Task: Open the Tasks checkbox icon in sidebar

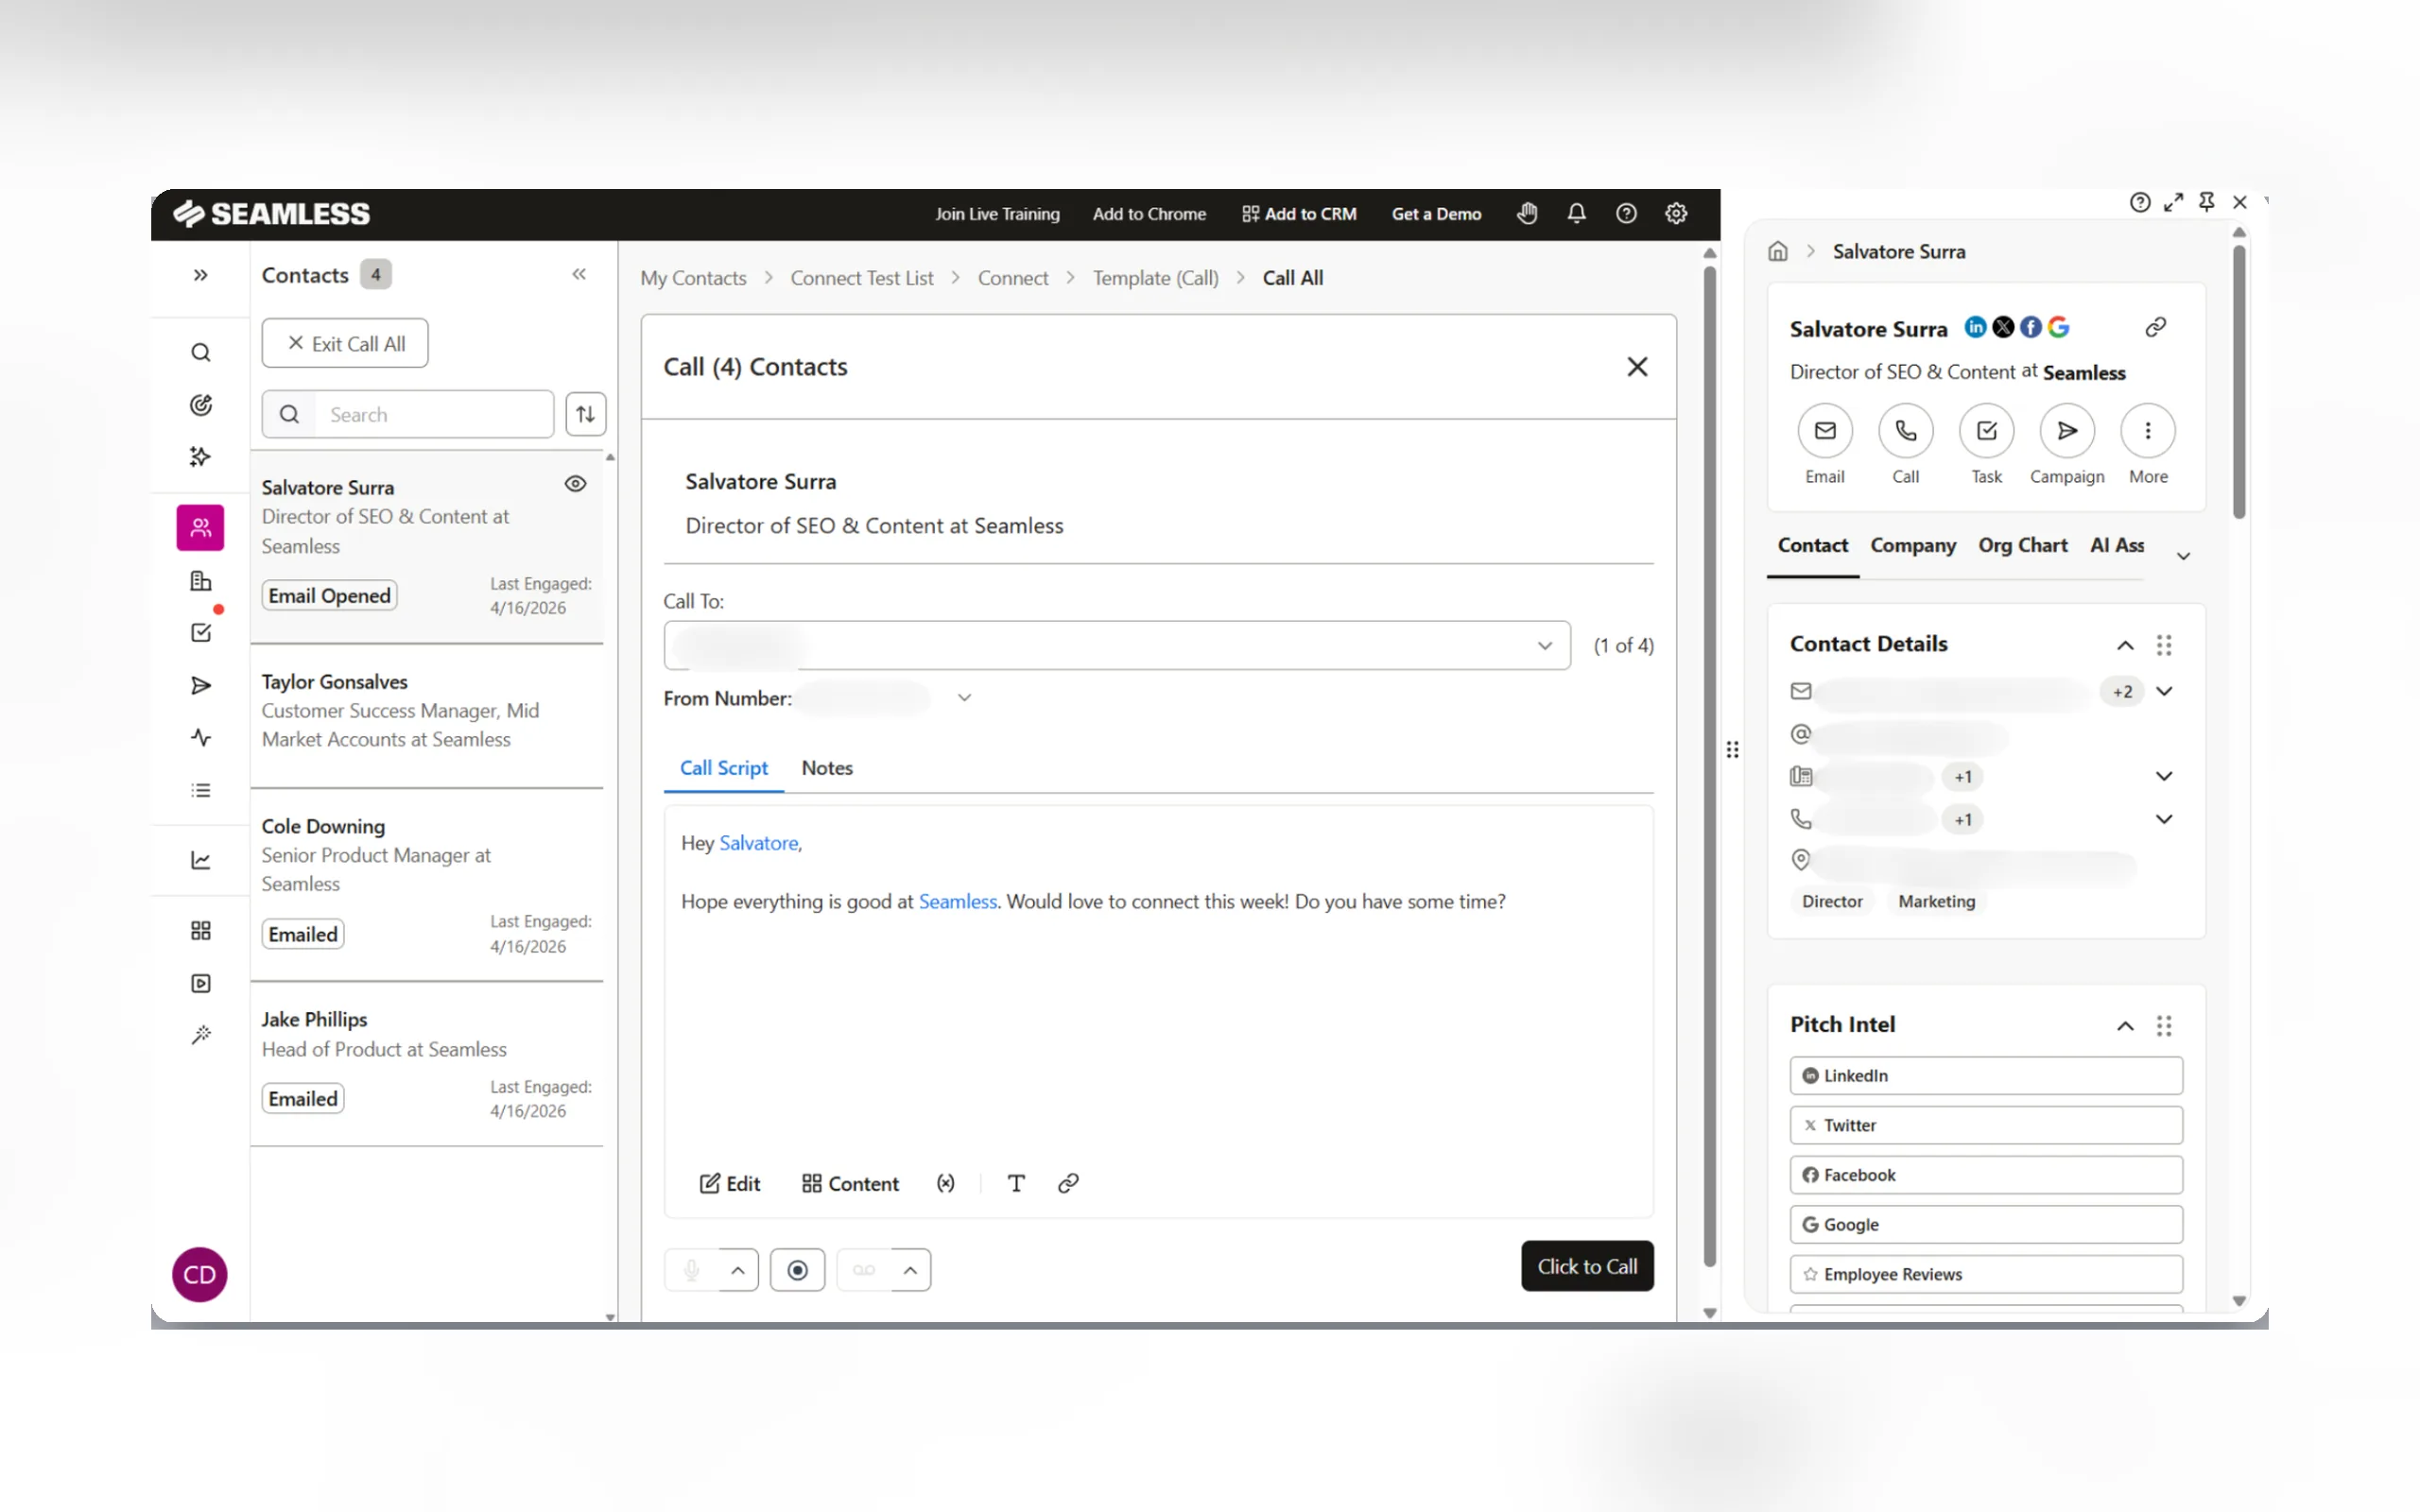Action: coord(201,633)
